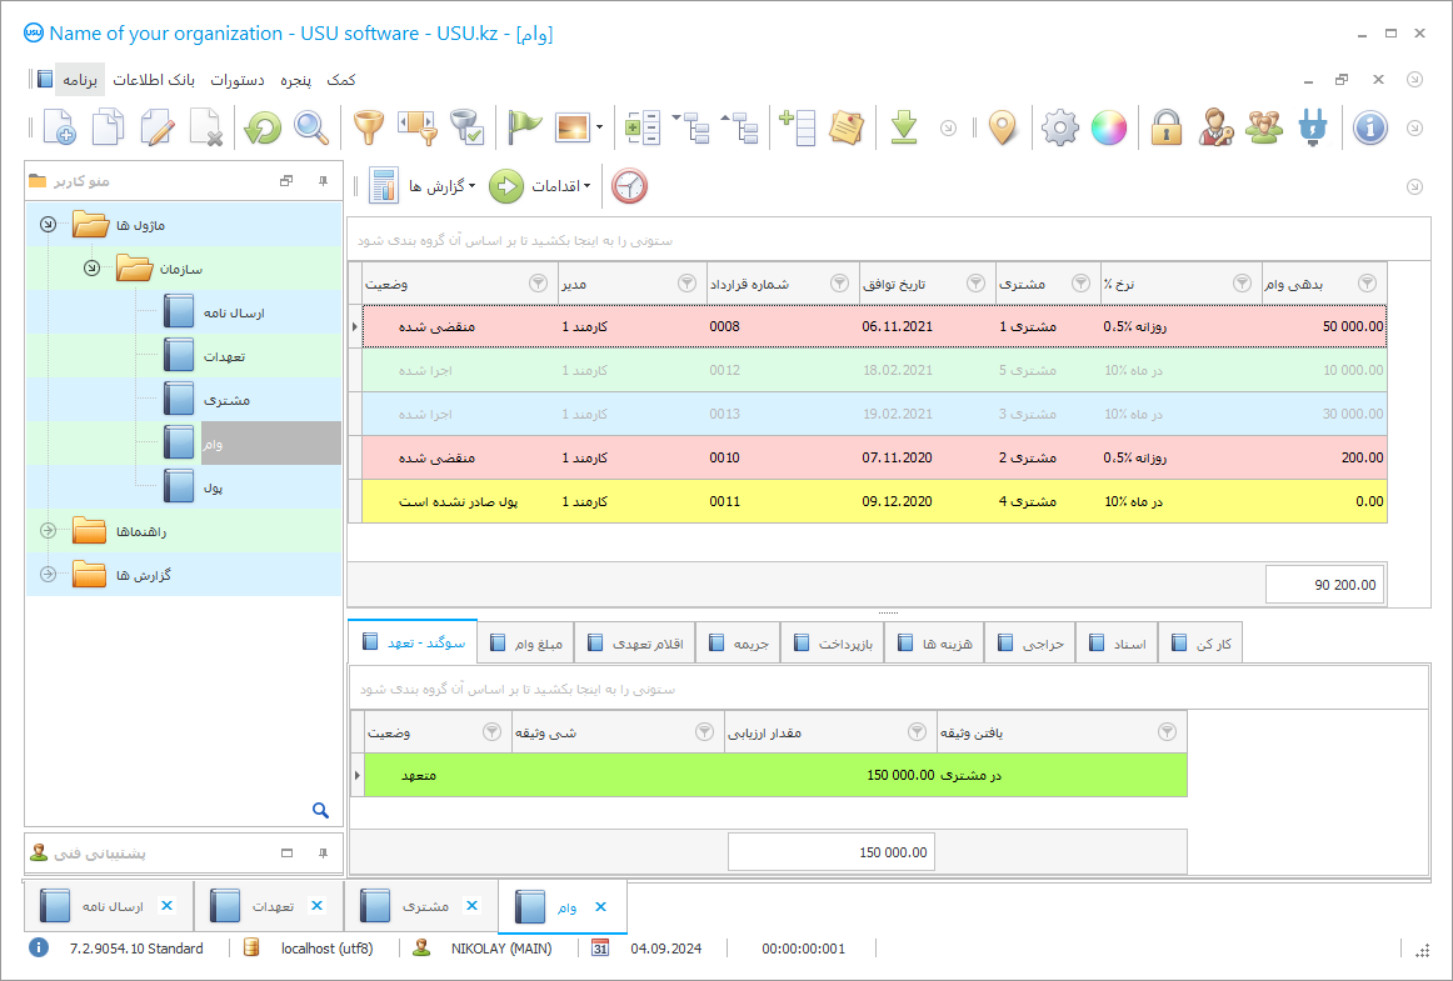Pin the منو کاربر user menu panel
Viewport: 1453px width, 981px height.
(323, 181)
